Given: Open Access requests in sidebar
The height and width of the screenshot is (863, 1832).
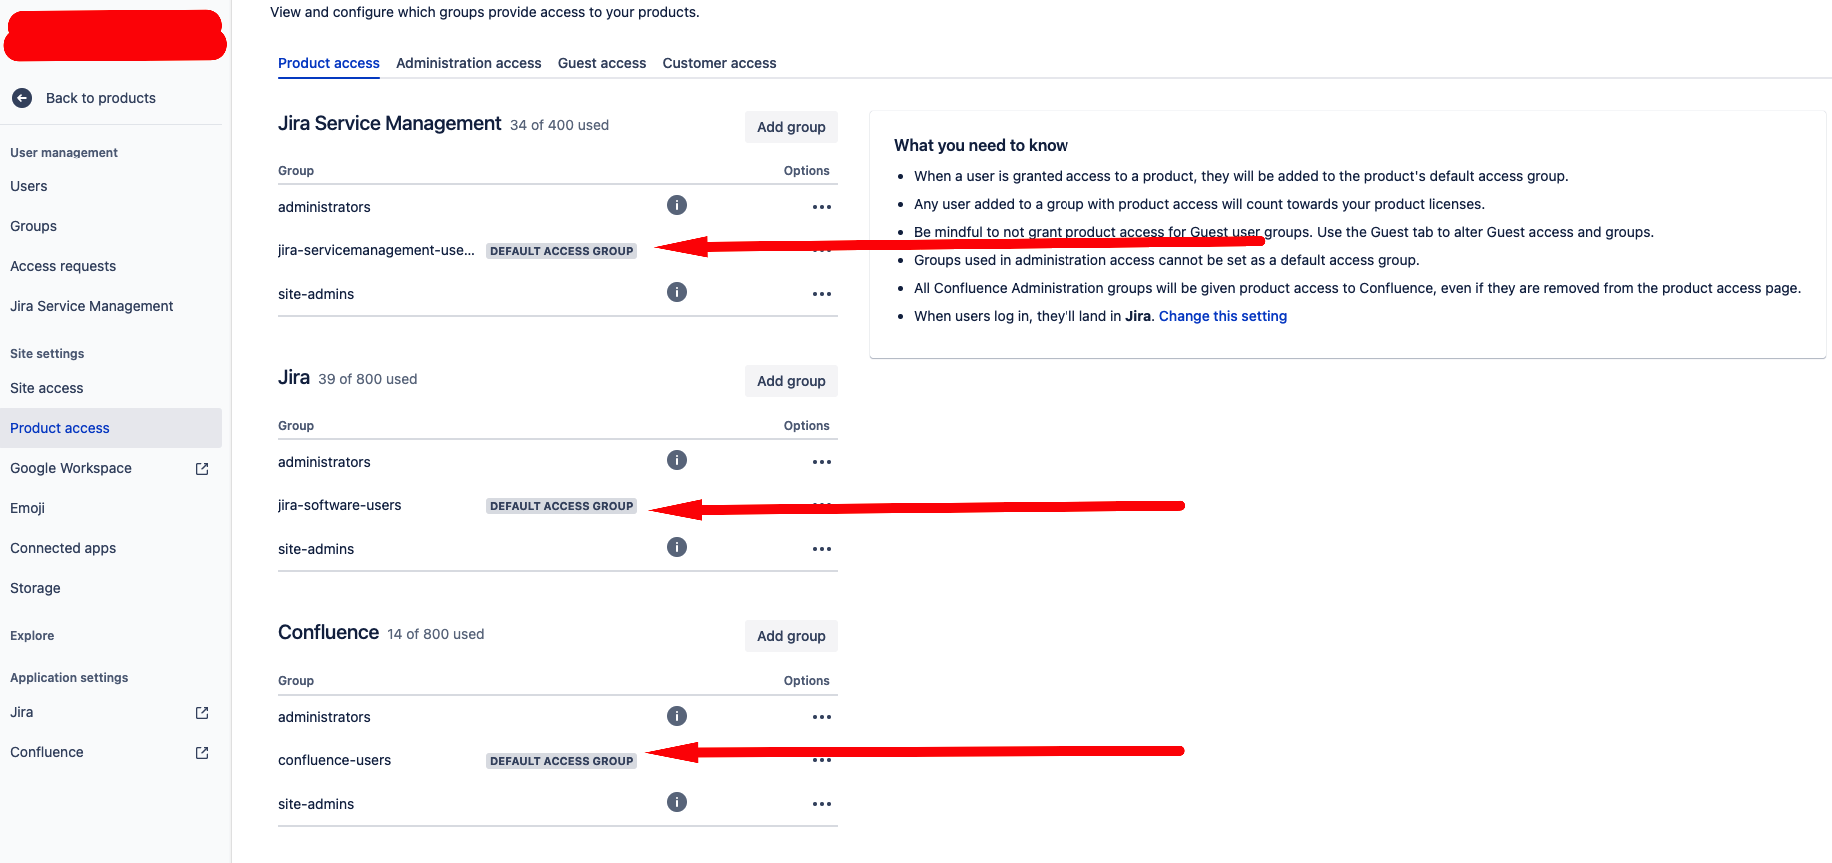Looking at the screenshot, I should click(x=63, y=266).
